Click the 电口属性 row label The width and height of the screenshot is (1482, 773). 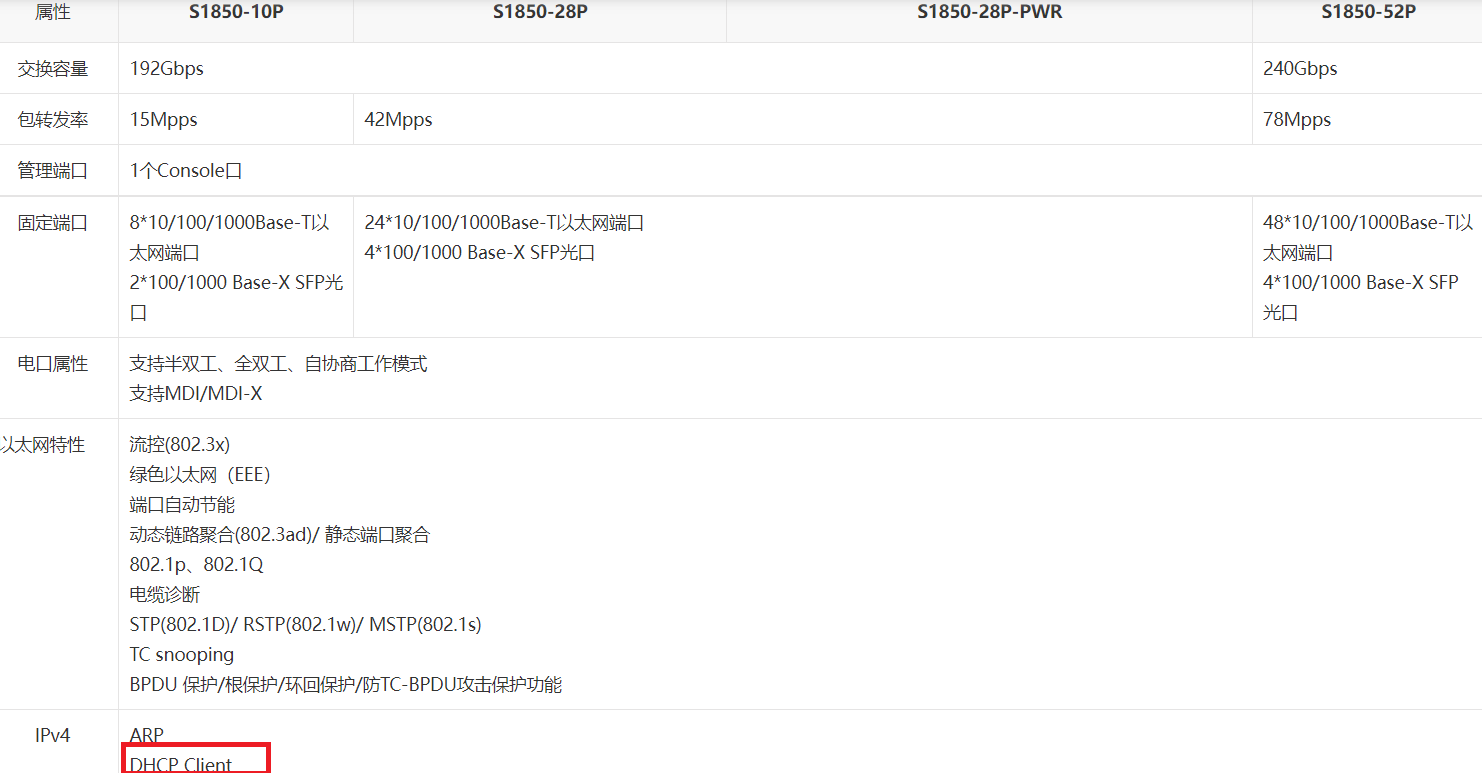click(x=53, y=364)
